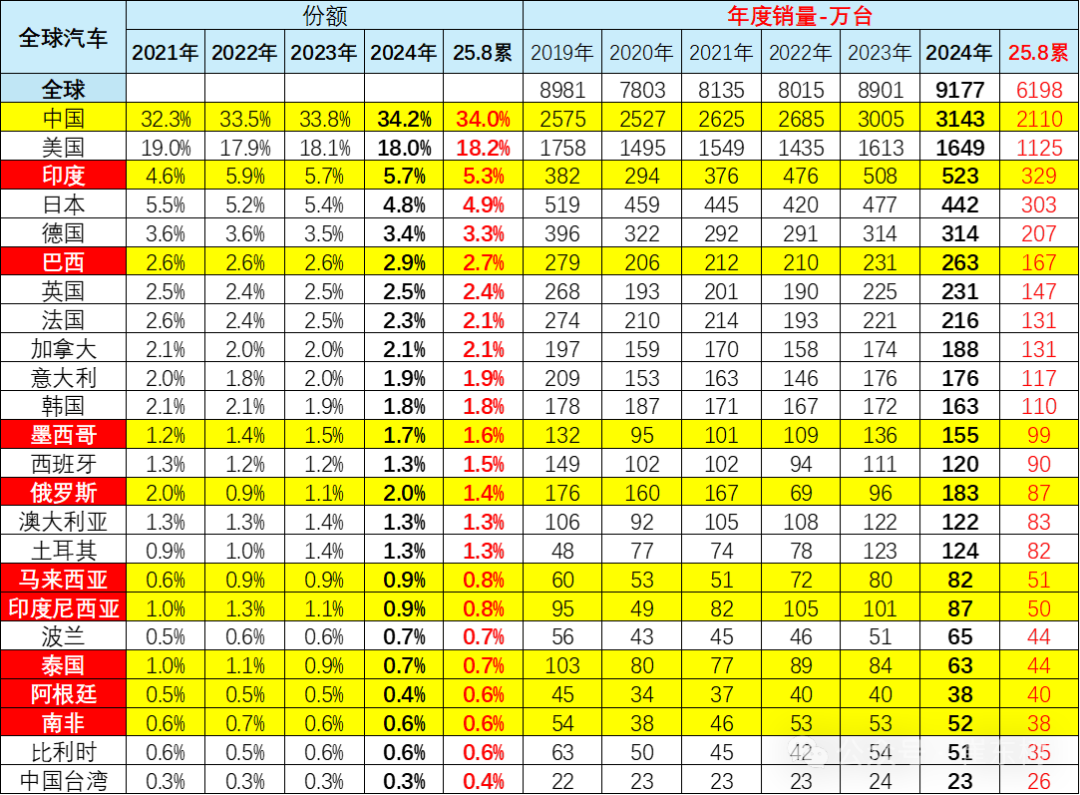Click the red 泰国 row label
Image resolution: width=1080 pixels, height=795 pixels.
coord(63,666)
